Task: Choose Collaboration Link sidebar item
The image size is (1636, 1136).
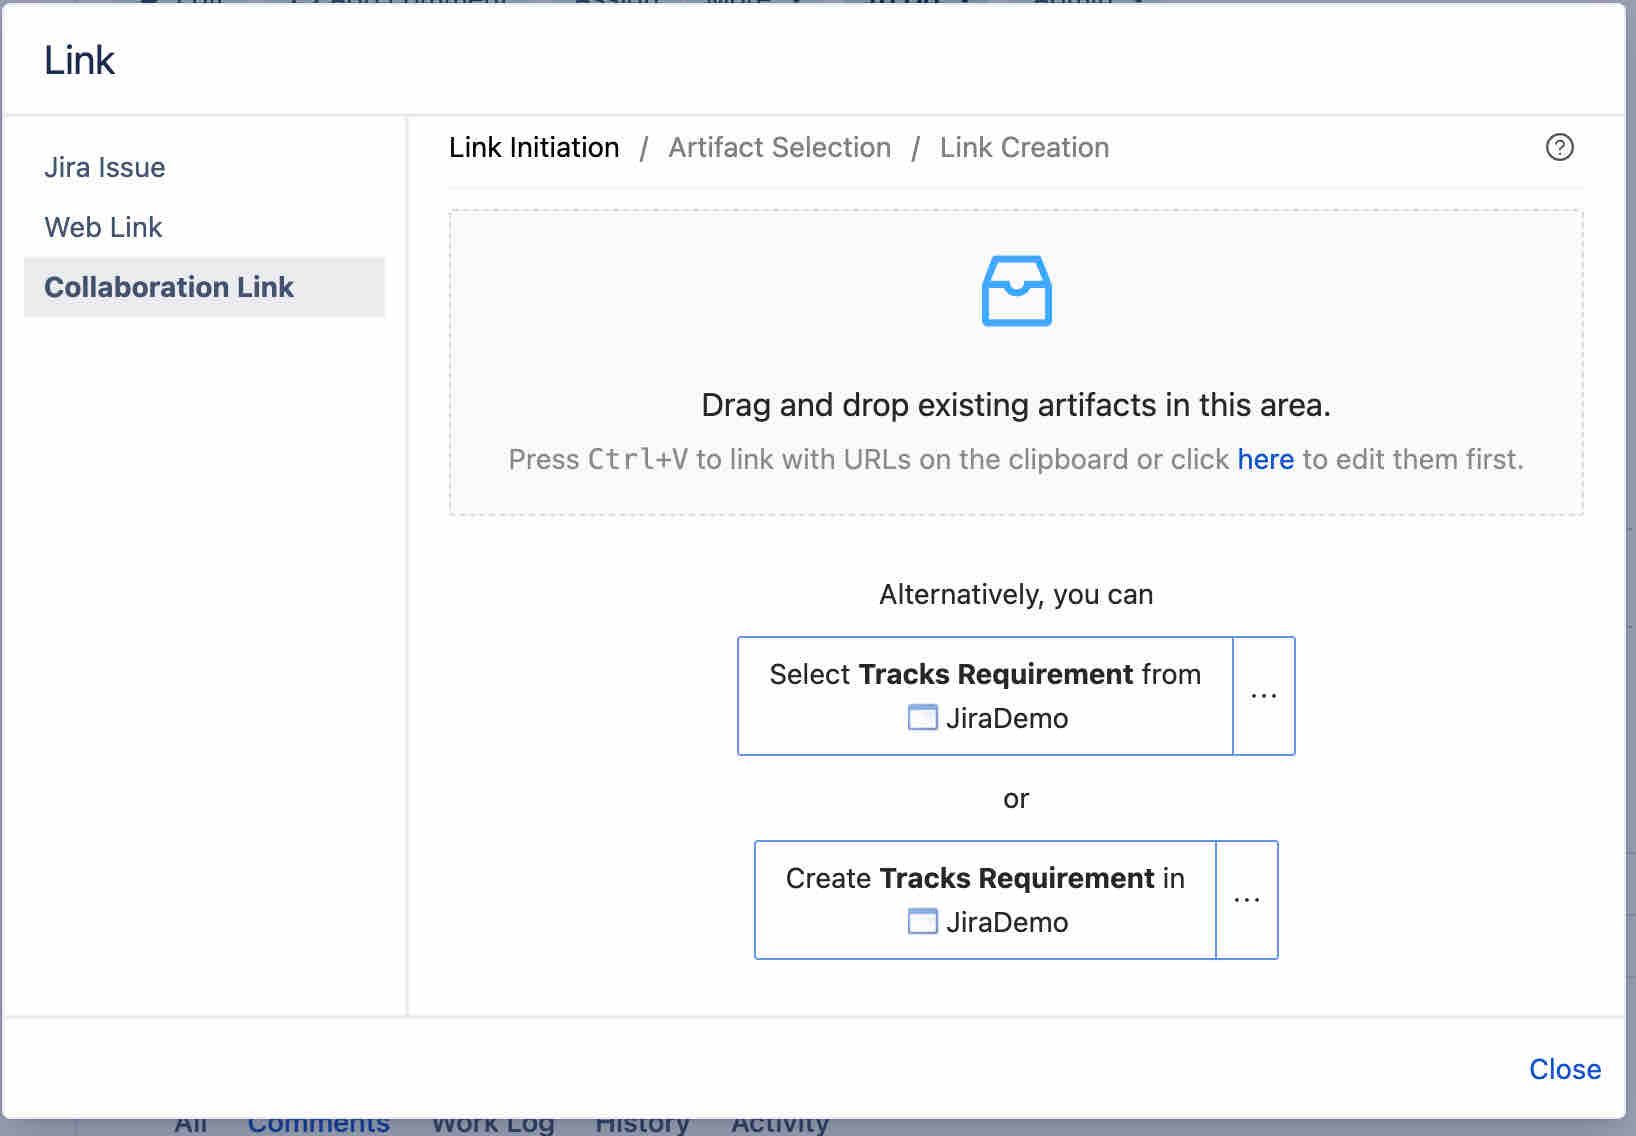Action: [204, 287]
